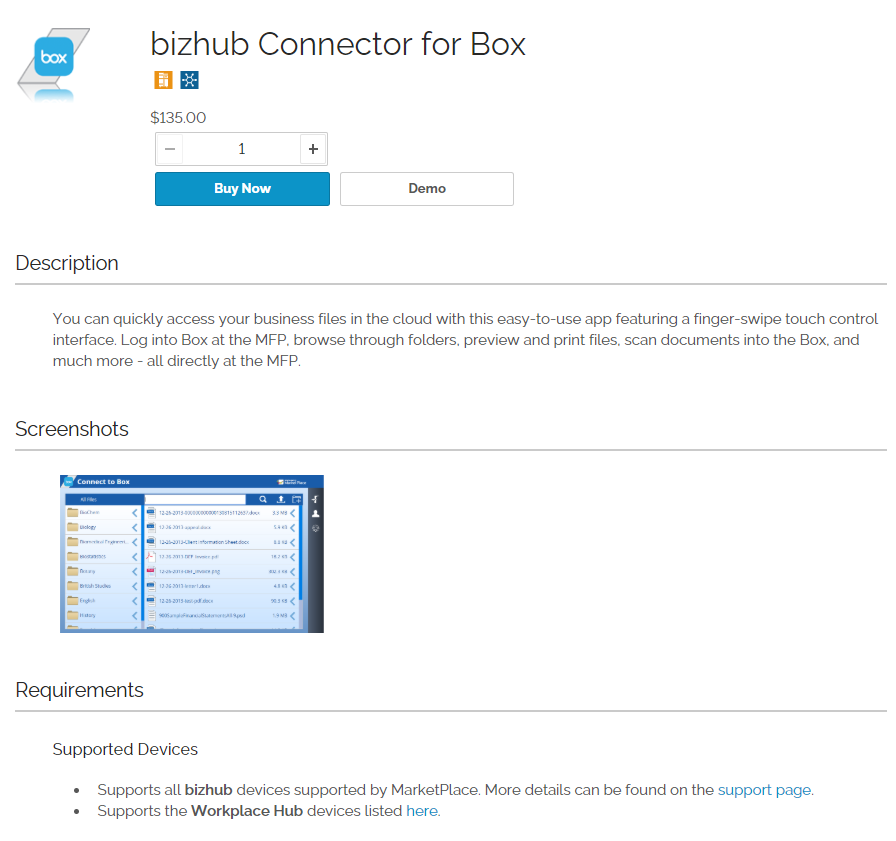Open the Demo version
Viewport: 896px width, 841px height.
coord(426,189)
